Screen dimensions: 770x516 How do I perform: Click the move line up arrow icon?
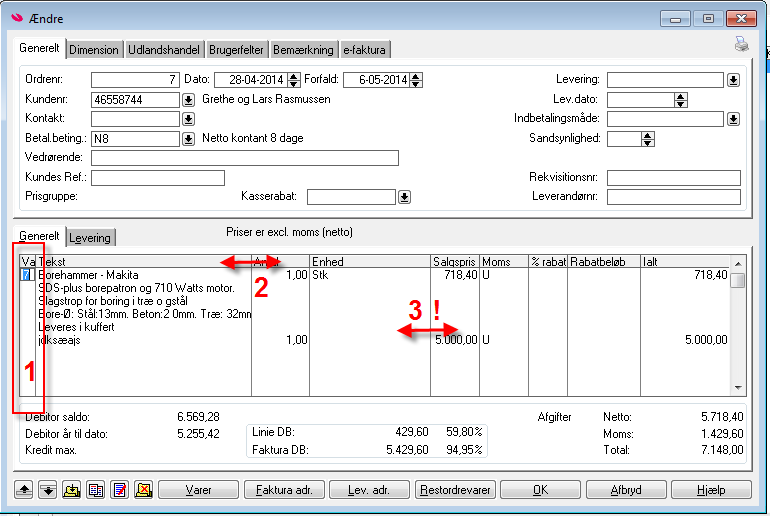24,489
